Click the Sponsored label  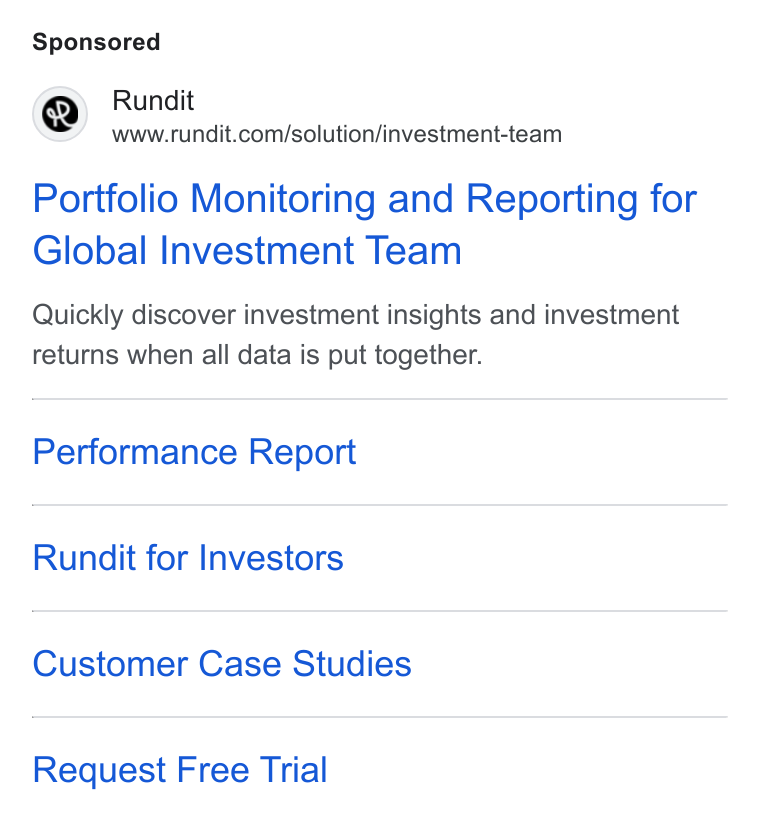(x=96, y=42)
